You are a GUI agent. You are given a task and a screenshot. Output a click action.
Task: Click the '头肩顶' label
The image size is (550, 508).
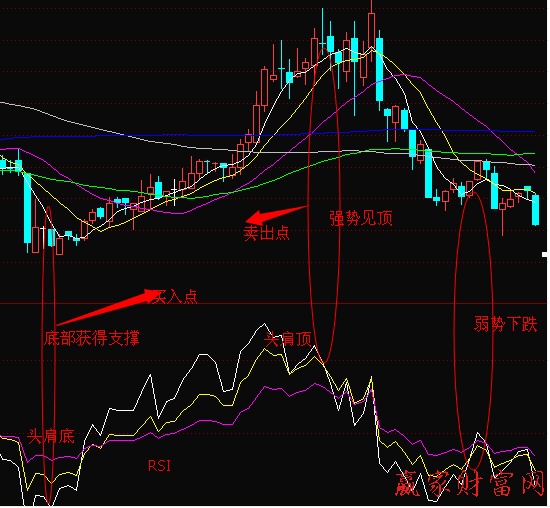(288, 339)
